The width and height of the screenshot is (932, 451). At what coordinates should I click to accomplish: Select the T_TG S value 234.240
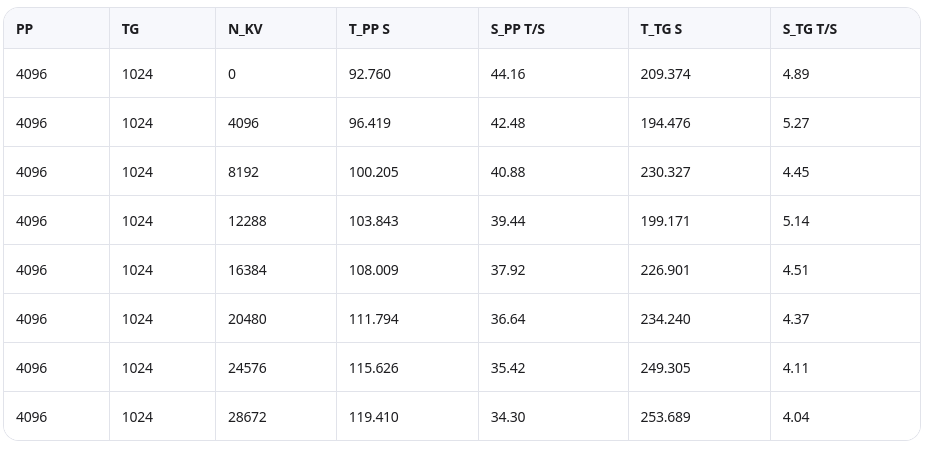pyautogui.click(x=665, y=319)
